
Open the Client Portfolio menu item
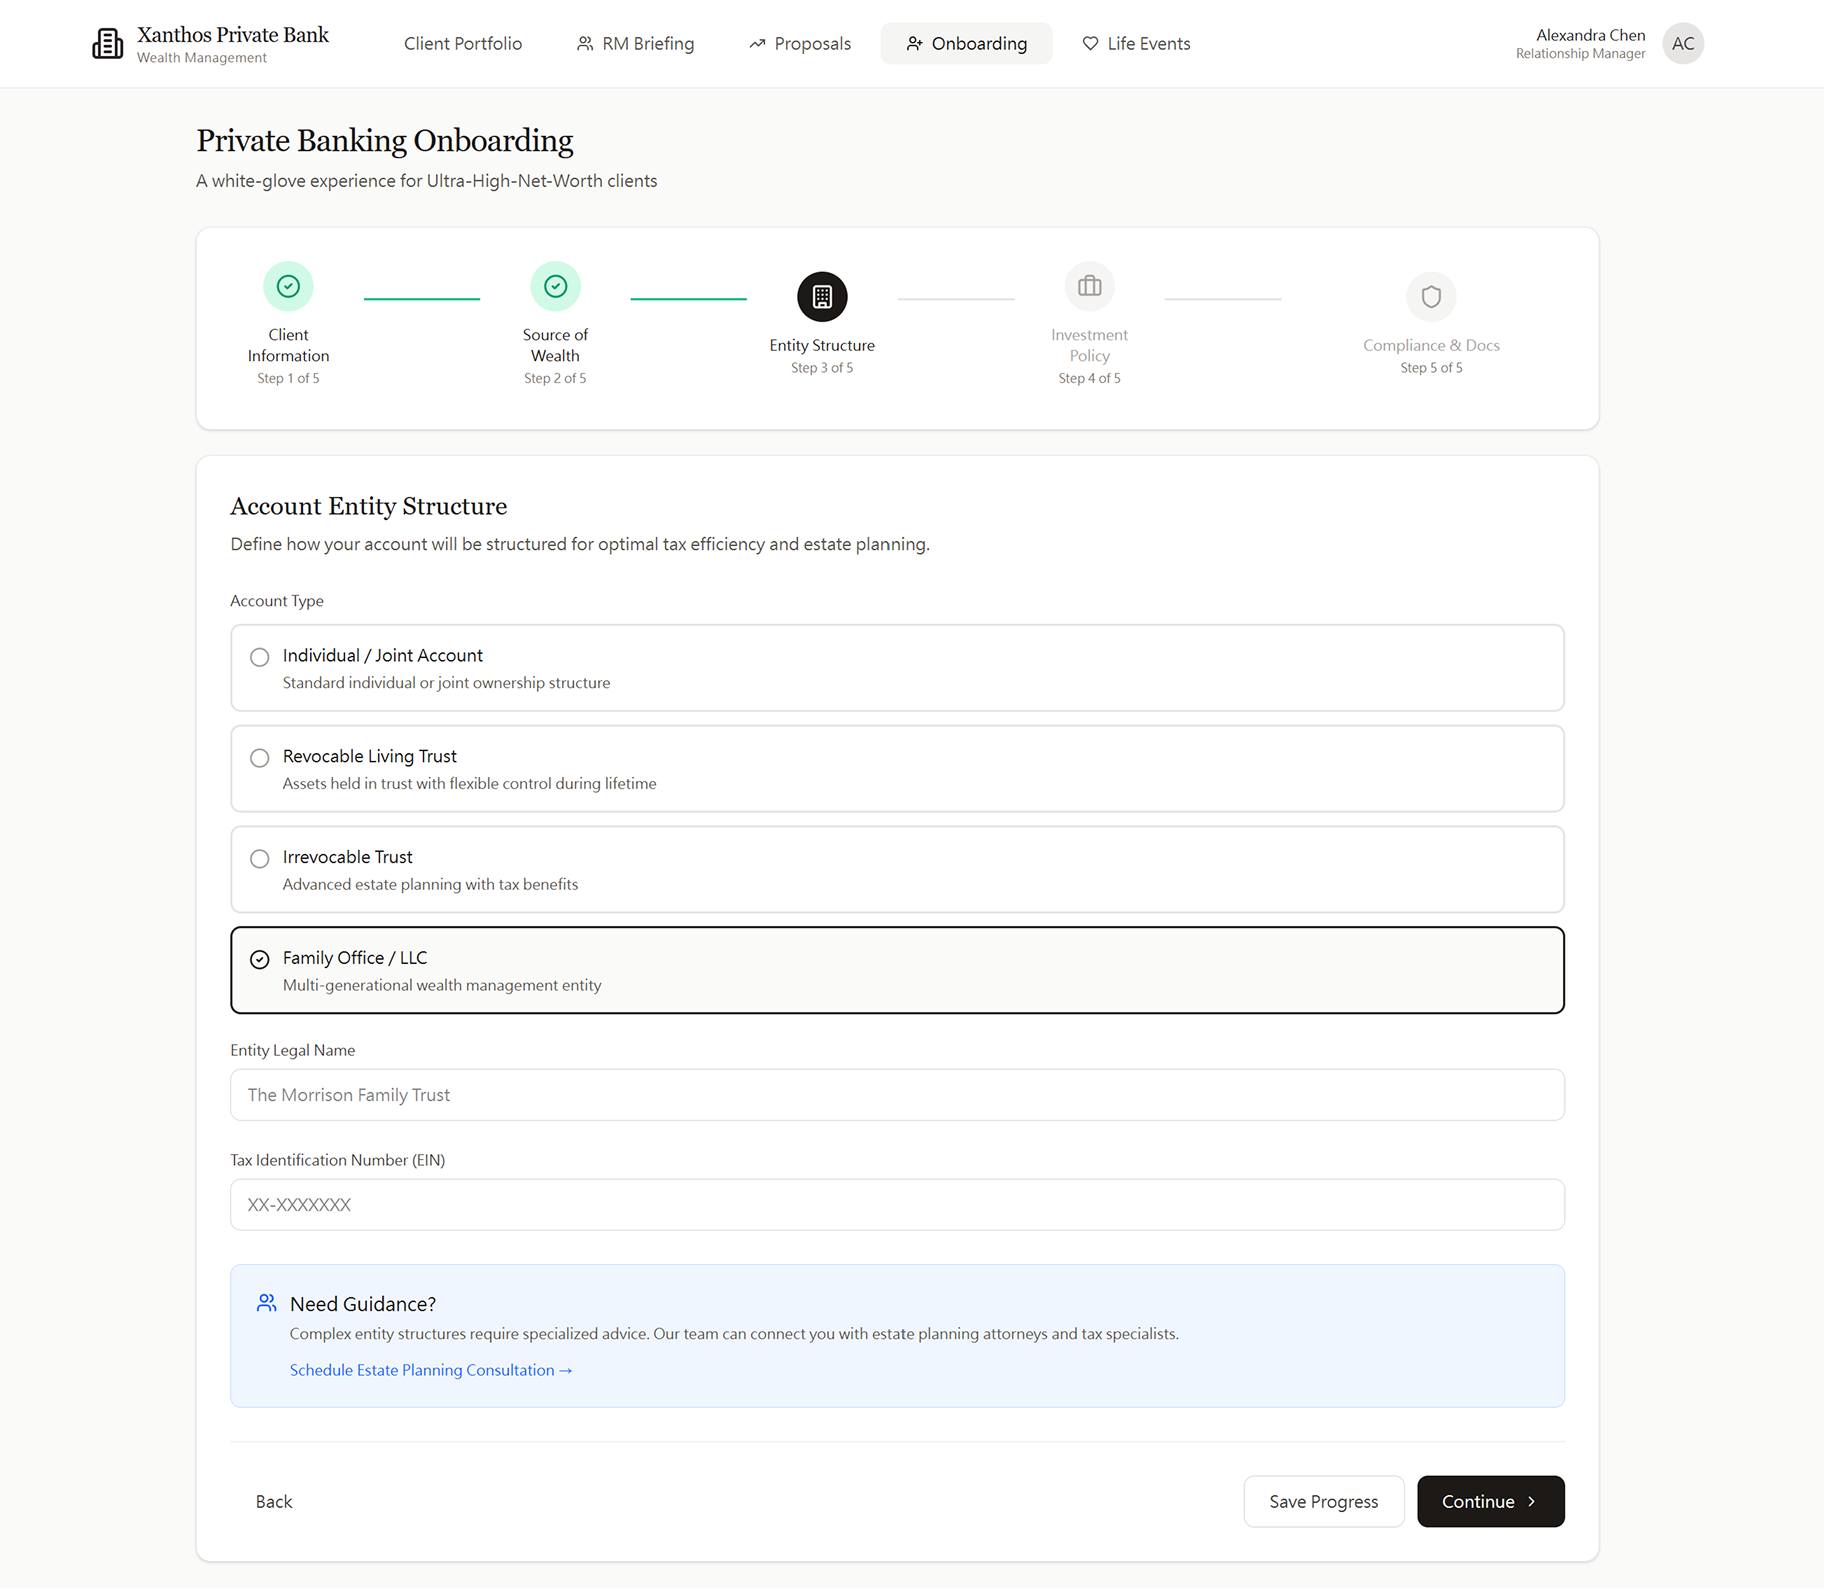462,43
